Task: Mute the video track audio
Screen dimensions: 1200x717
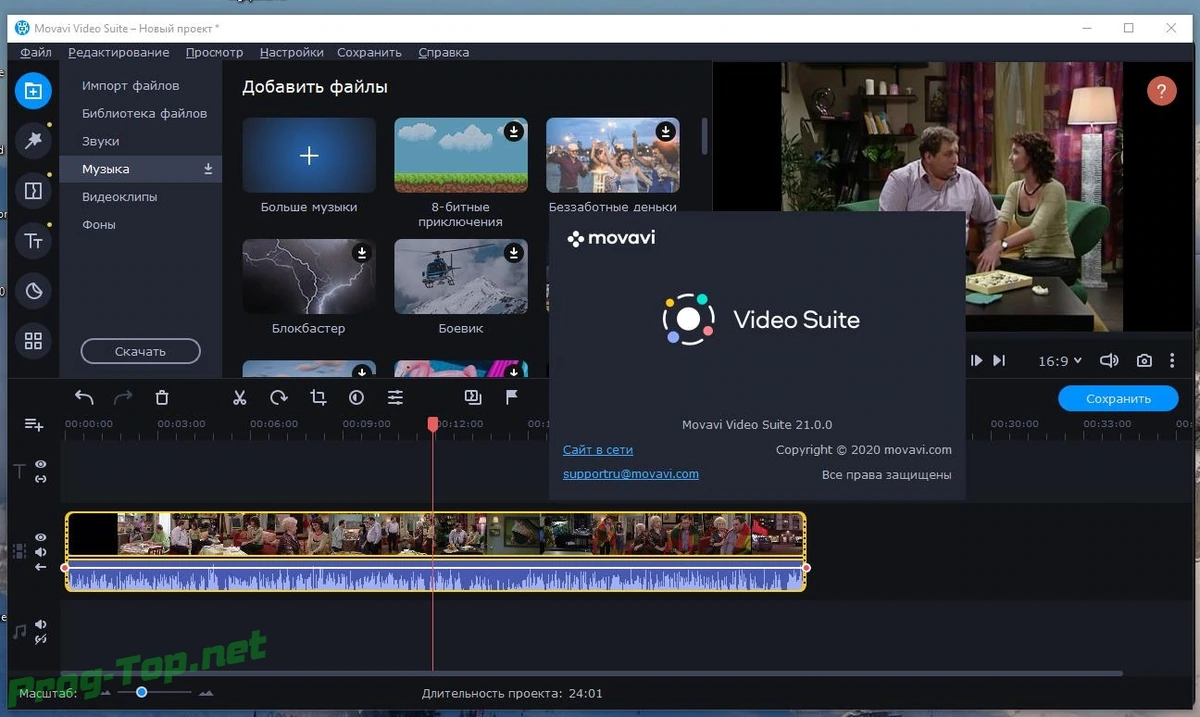Action: point(41,552)
